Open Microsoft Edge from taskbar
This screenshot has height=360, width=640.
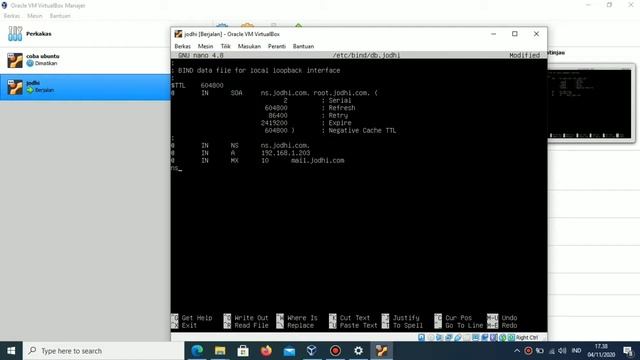[x=197, y=351]
